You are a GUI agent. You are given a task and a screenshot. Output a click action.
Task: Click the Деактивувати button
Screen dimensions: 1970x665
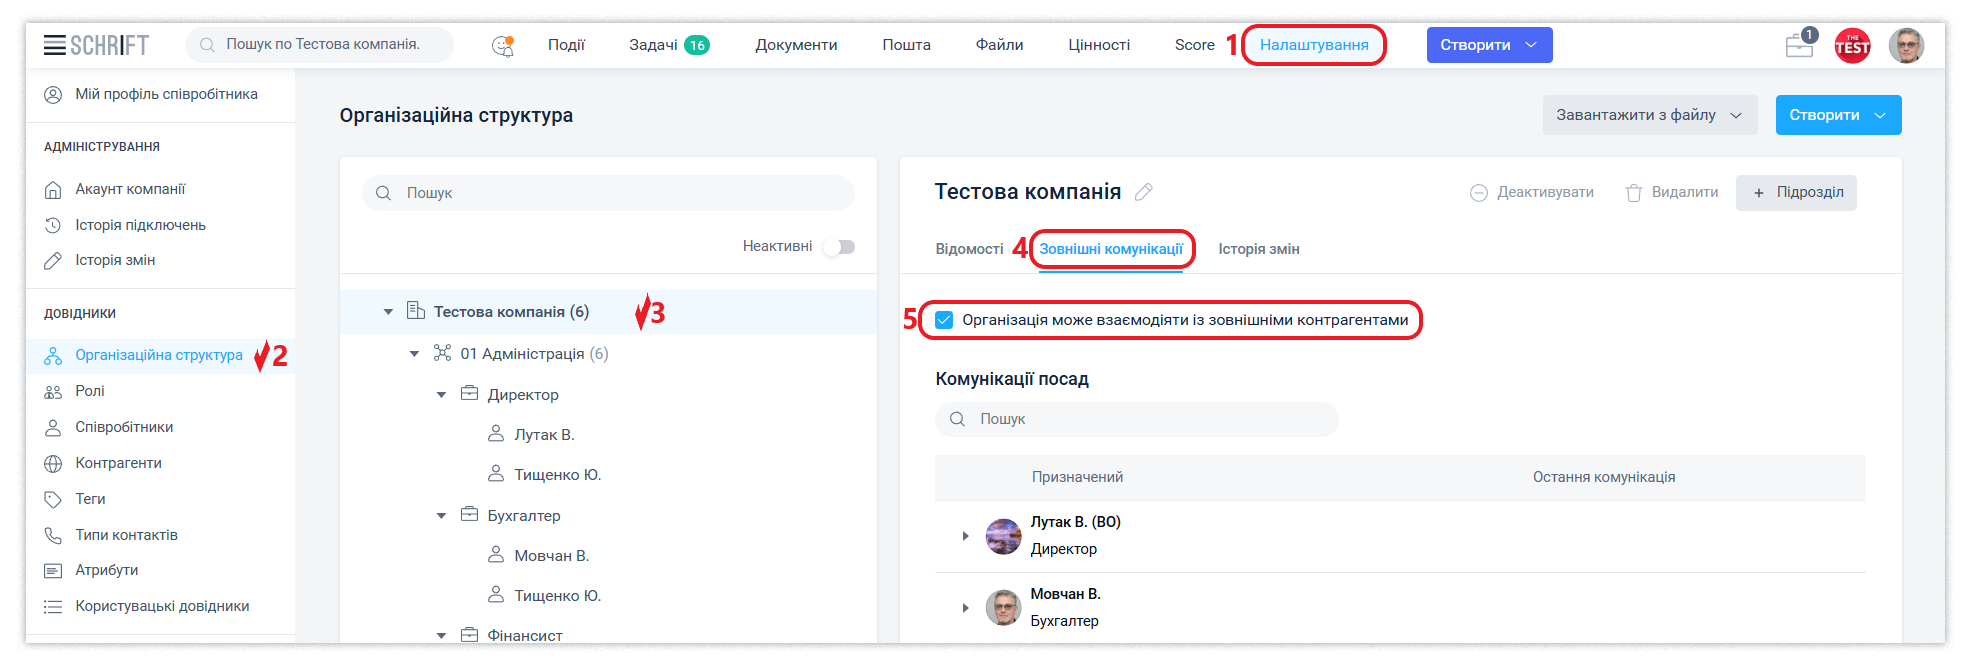pyautogui.click(x=1531, y=193)
